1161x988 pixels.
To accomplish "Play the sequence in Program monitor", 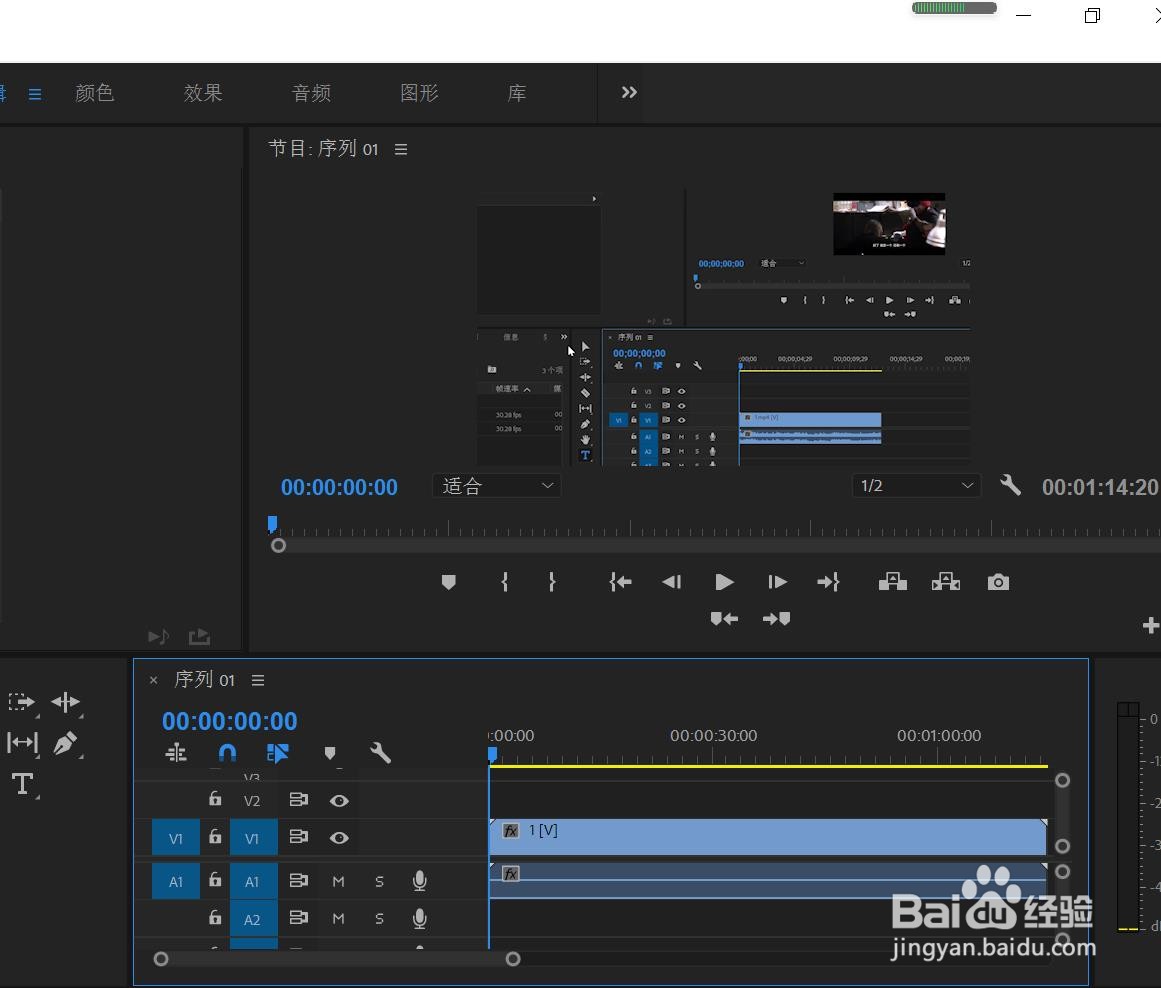I will coord(724,582).
